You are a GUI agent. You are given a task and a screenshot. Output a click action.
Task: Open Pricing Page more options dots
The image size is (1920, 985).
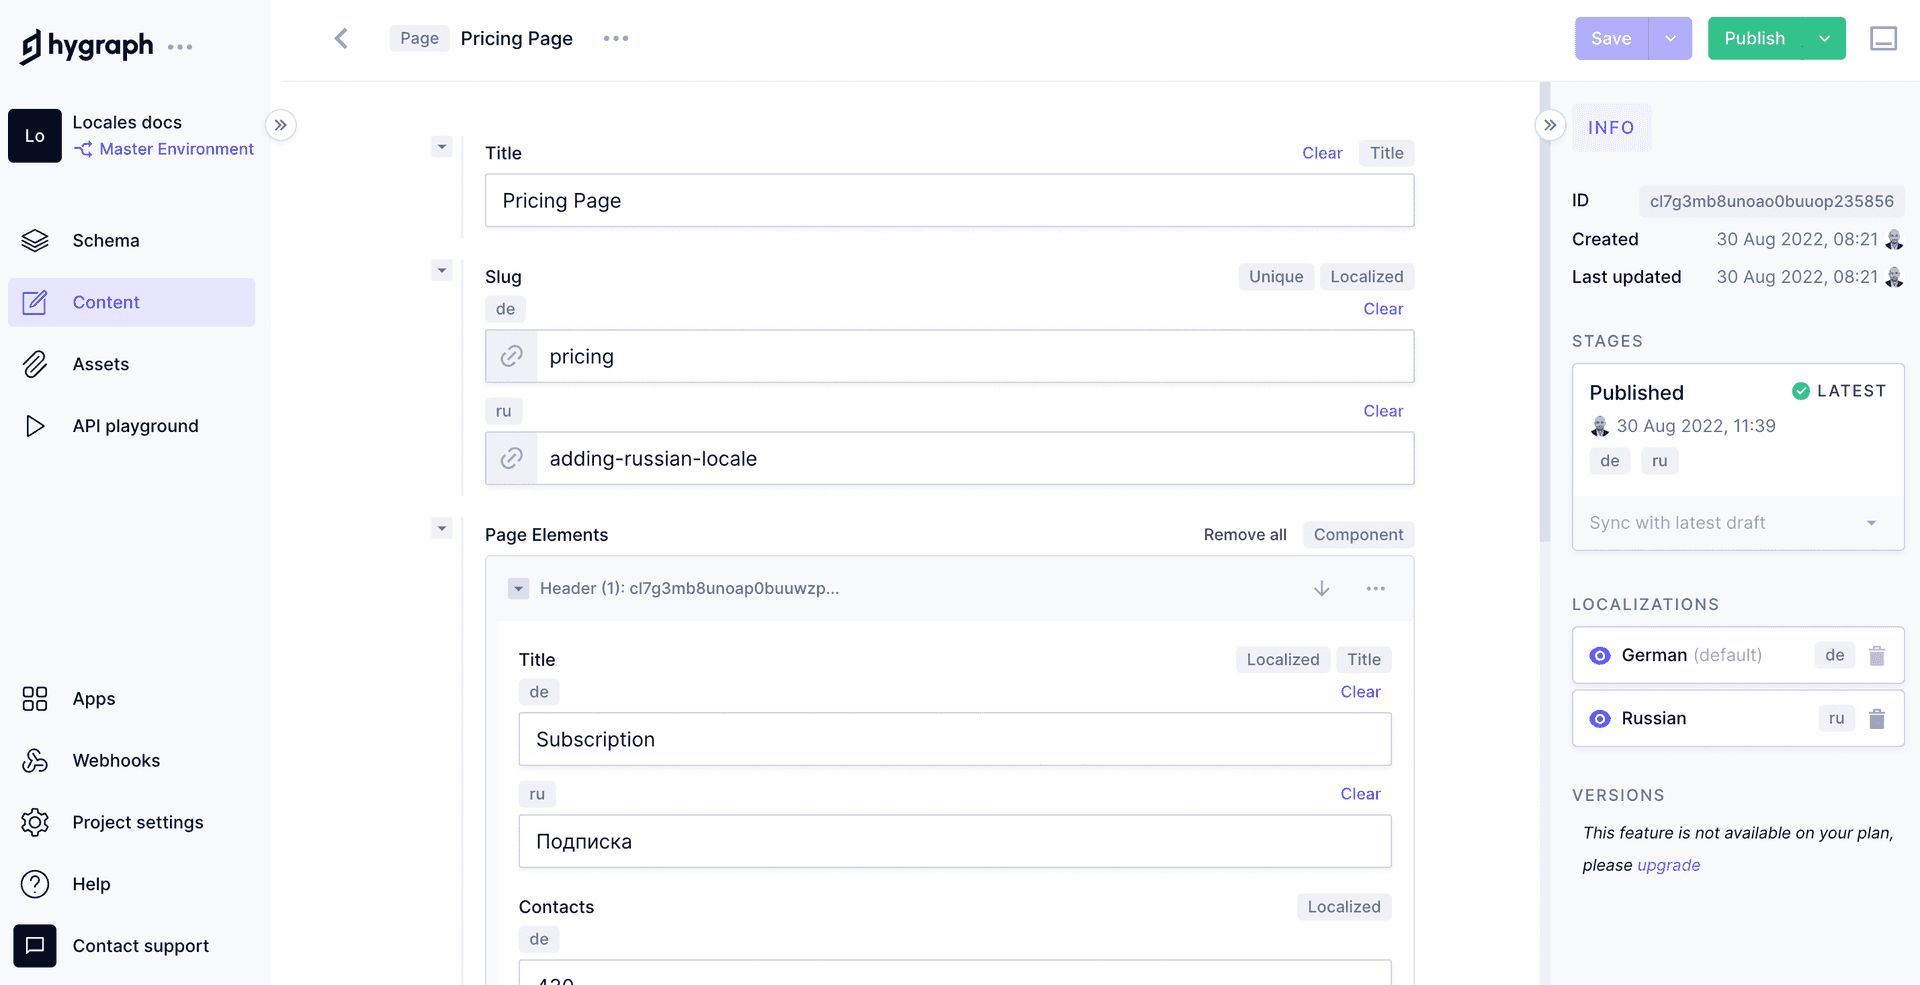pos(616,38)
